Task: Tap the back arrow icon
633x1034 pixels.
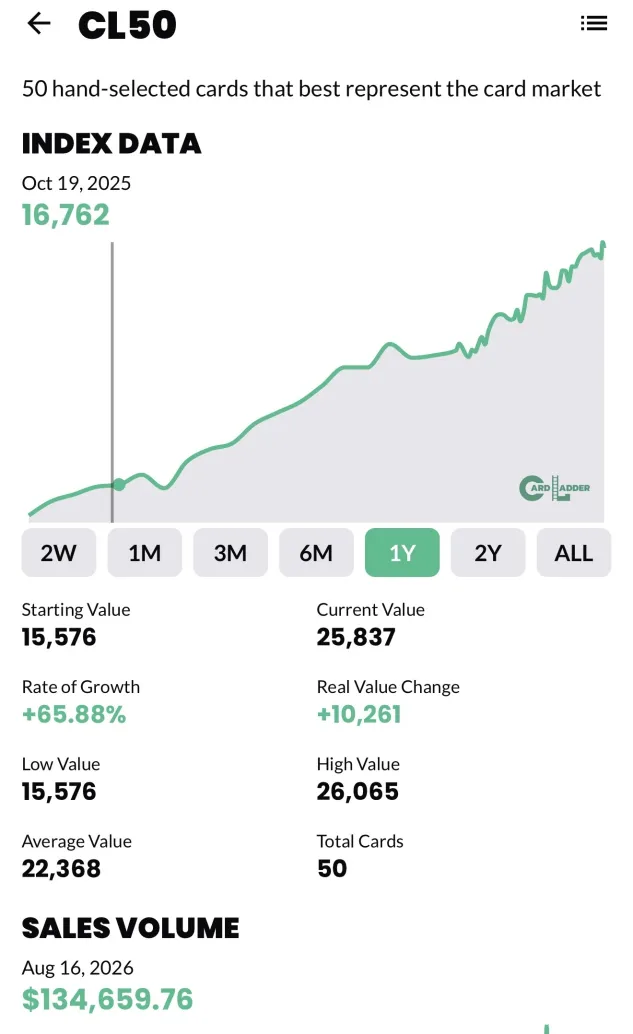Action: tap(39, 24)
